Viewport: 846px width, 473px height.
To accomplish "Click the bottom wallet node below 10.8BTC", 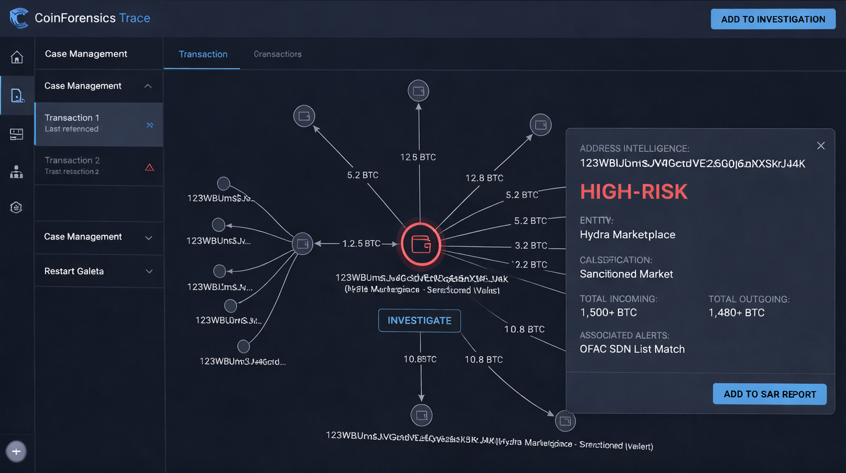I will pos(421,414).
